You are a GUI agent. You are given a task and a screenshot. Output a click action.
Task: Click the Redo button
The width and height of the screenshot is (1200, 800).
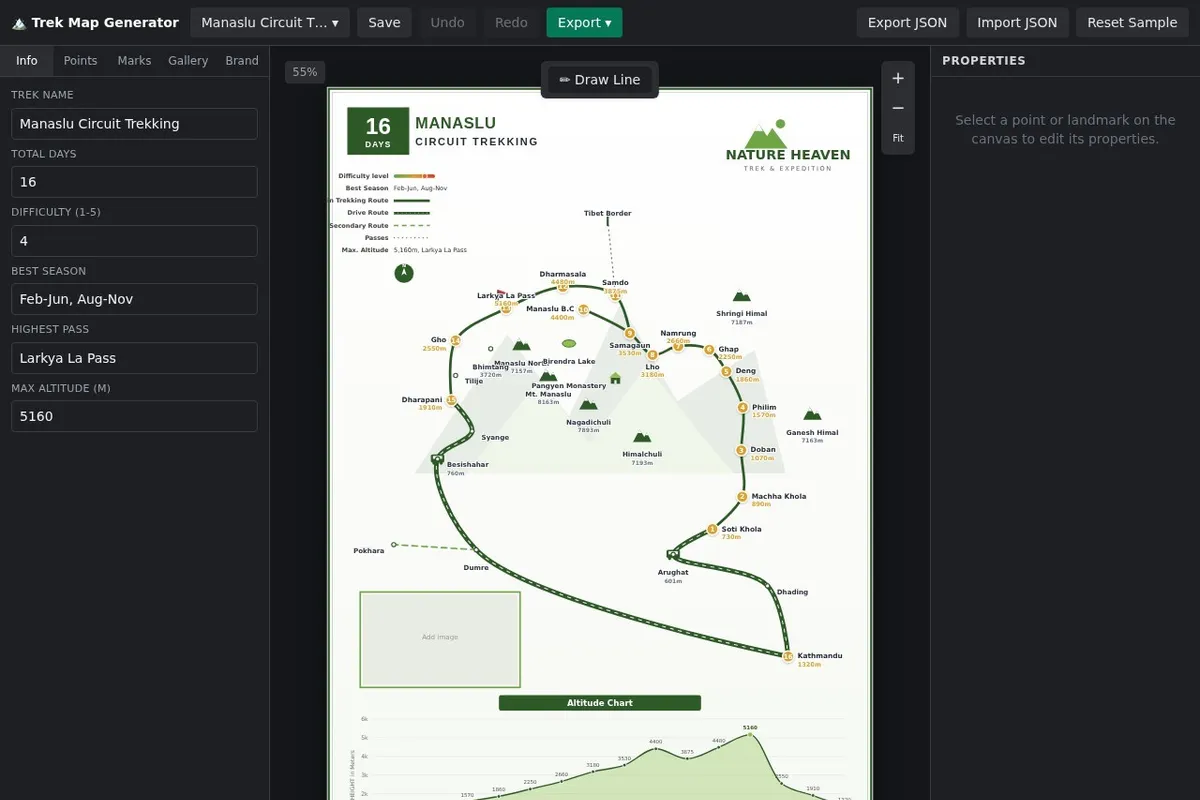tap(511, 23)
